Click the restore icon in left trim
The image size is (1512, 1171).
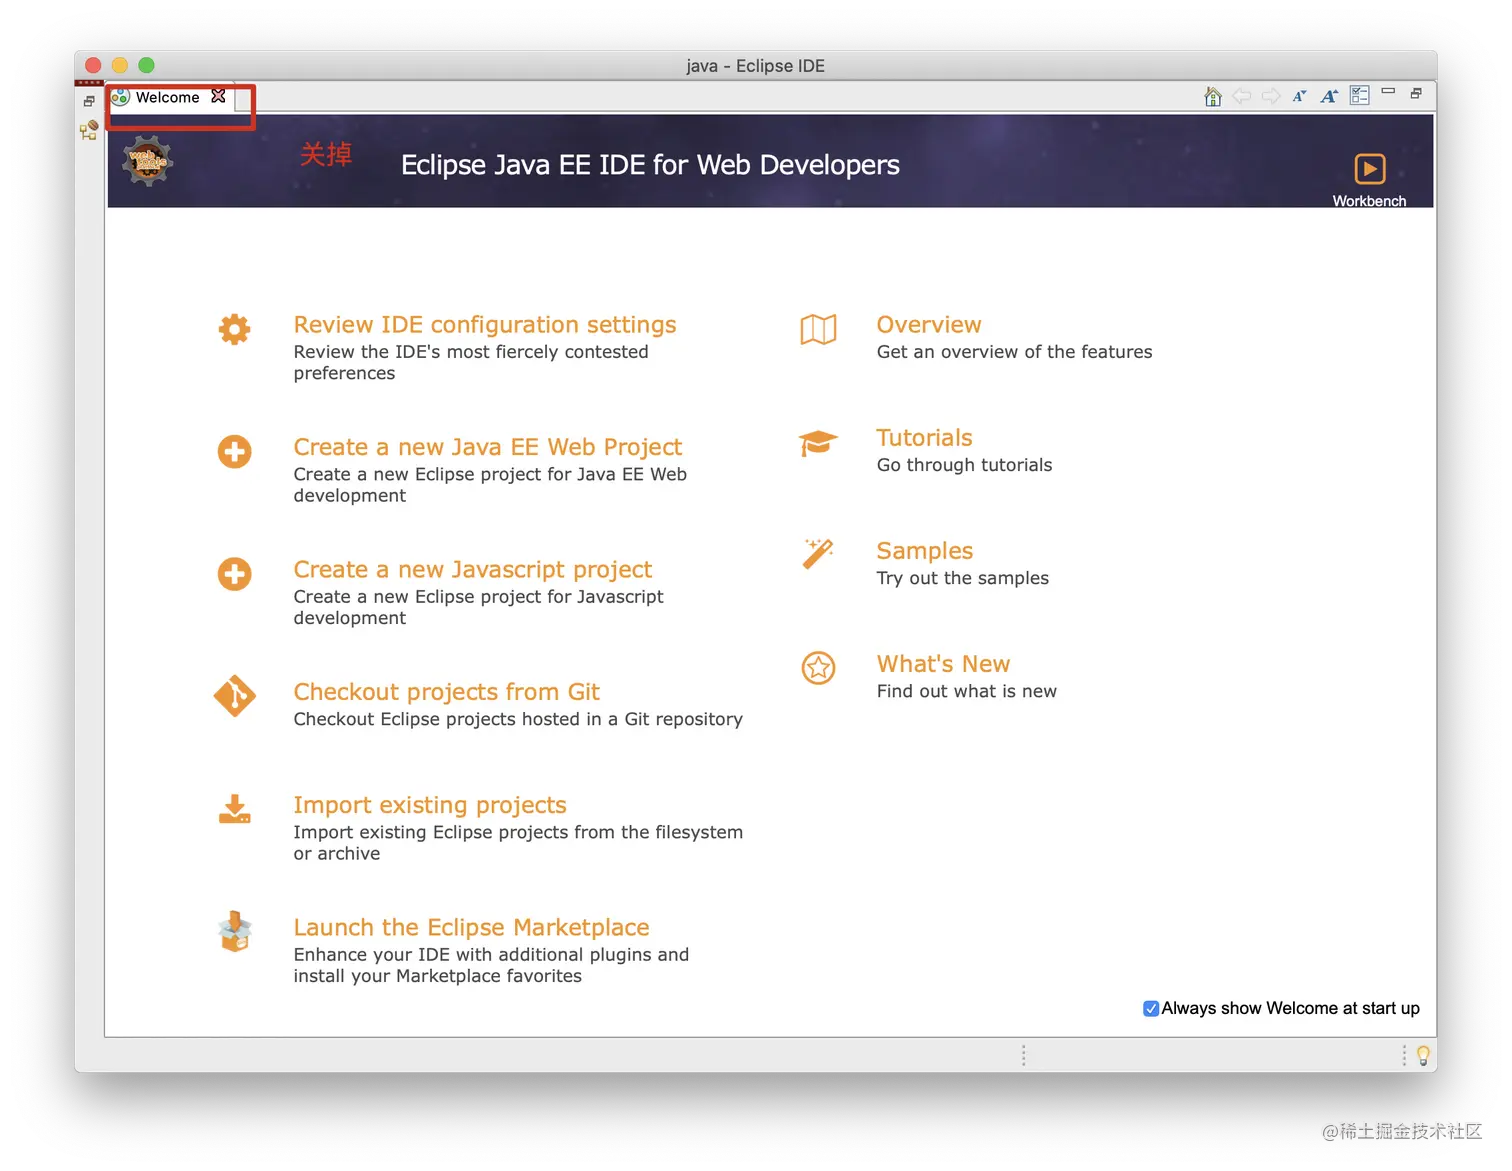pos(89,101)
